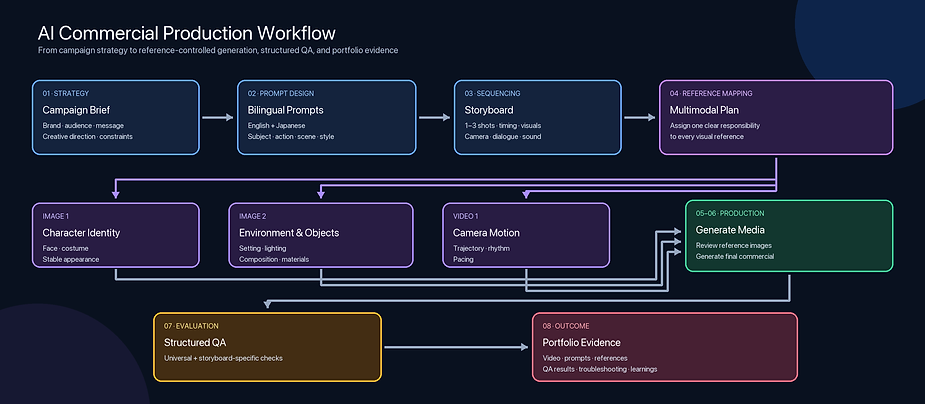
Task: Click the subtitle beginning 'From campaign strategy'
Action: coord(218,51)
